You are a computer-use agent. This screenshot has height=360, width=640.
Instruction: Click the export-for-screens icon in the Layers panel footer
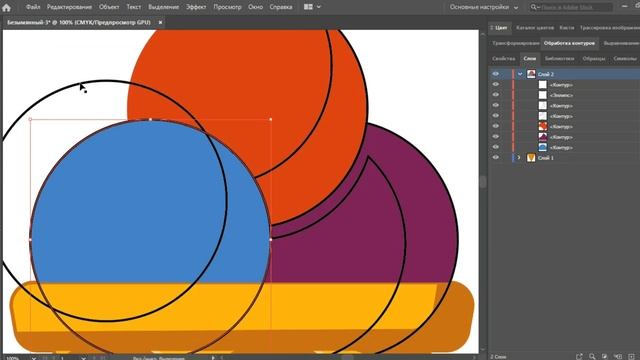click(579, 356)
